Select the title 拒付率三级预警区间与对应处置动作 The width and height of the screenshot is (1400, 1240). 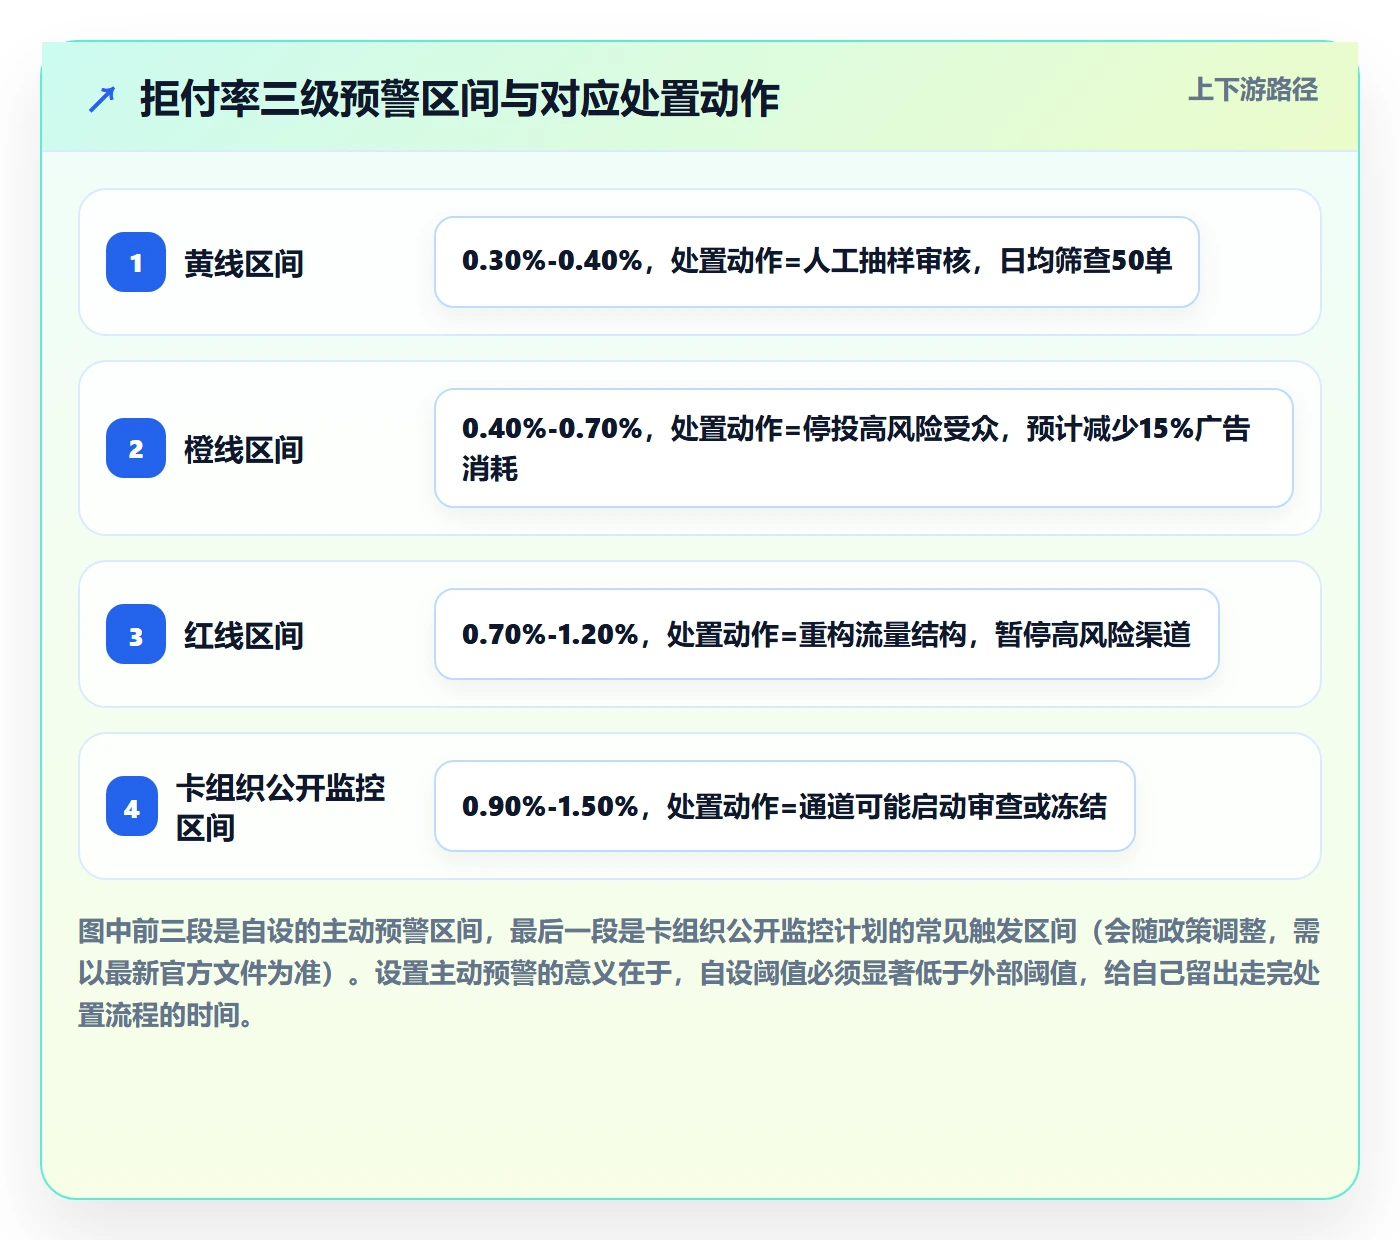[460, 99]
